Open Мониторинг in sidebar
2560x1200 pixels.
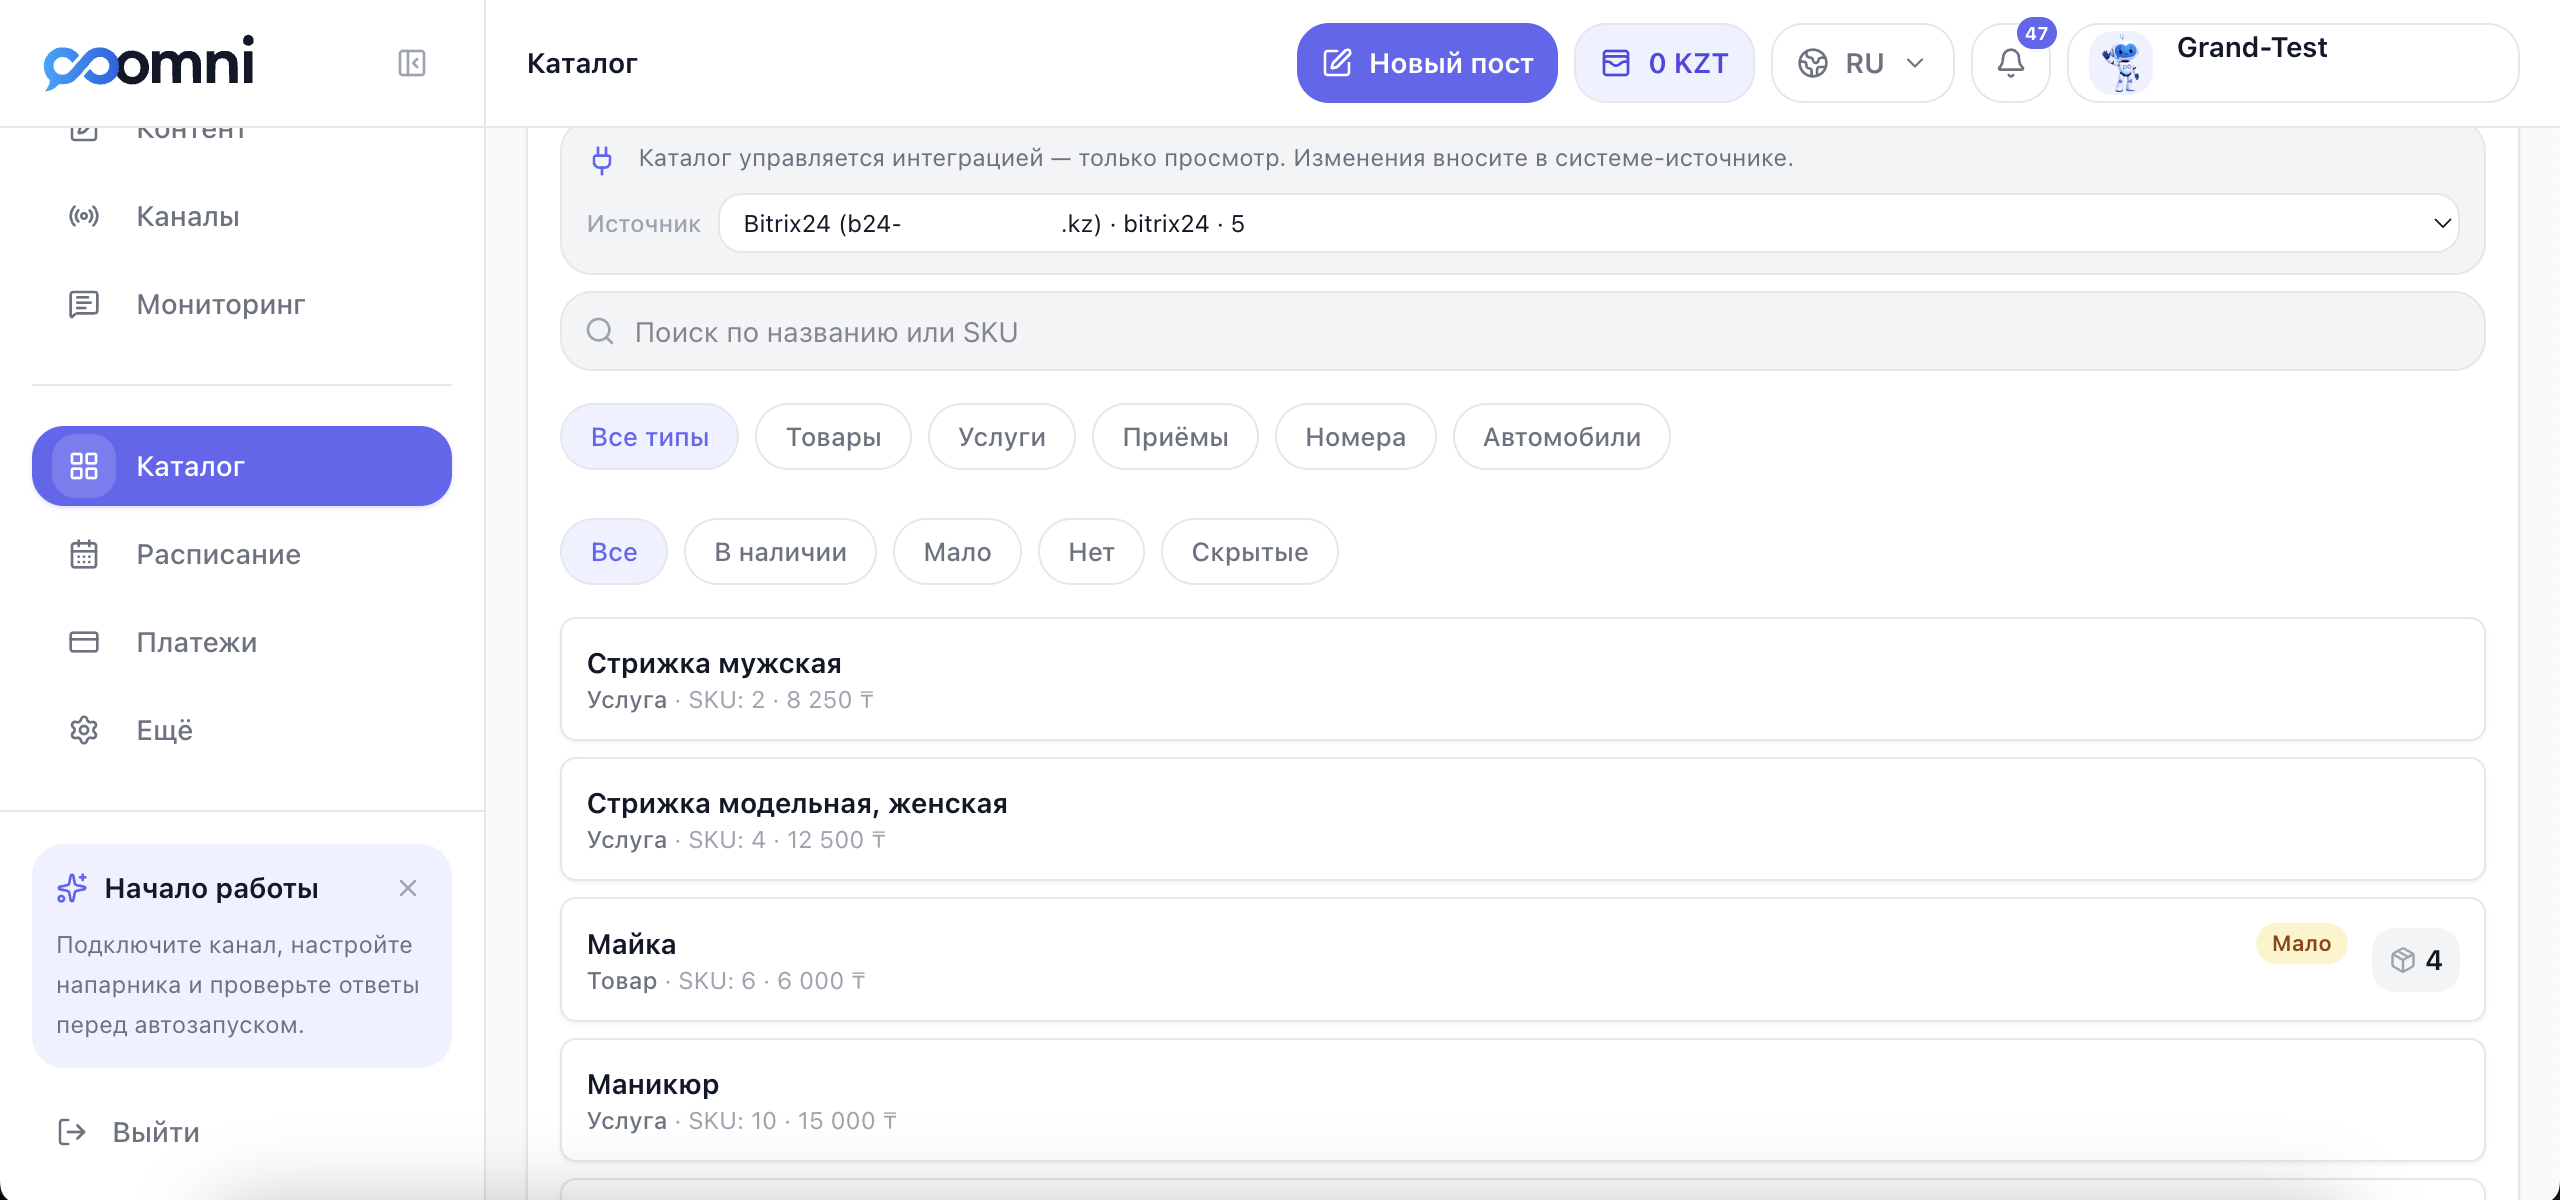pos(242,304)
